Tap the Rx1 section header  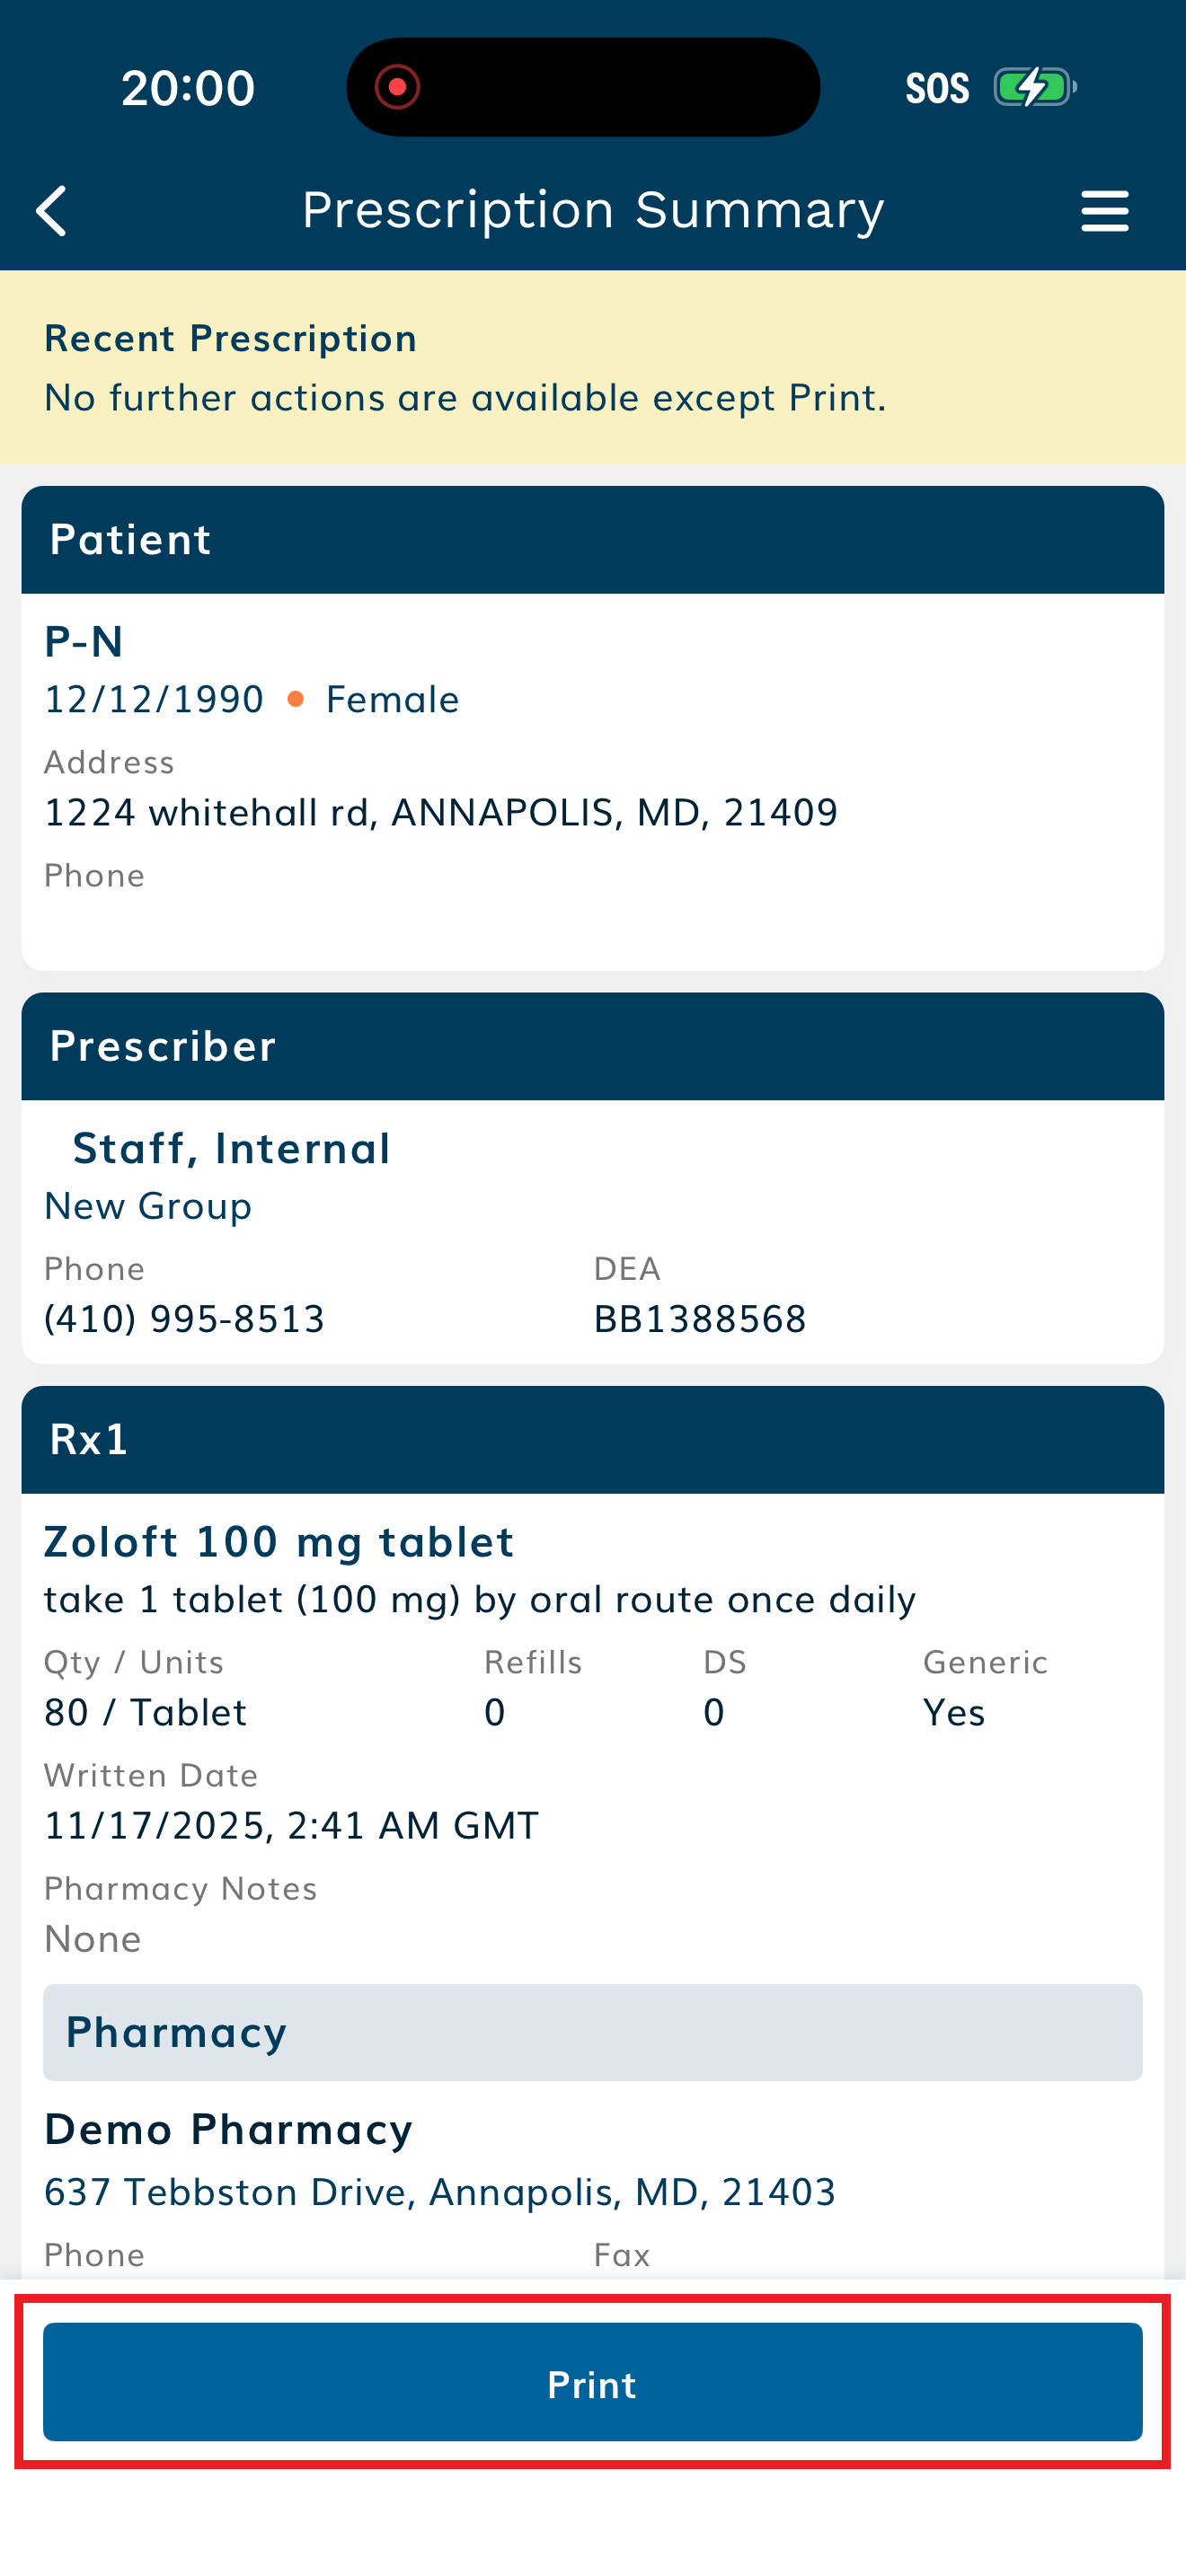[x=592, y=1440]
